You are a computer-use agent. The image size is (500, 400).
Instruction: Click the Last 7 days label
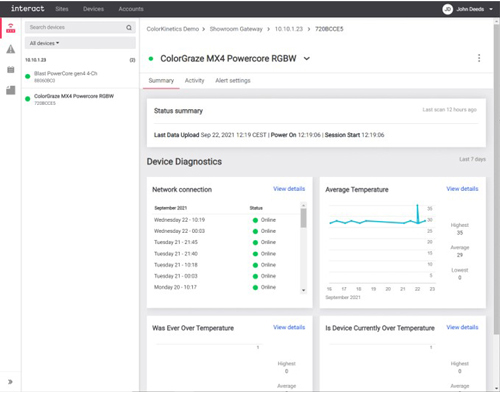click(x=472, y=159)
